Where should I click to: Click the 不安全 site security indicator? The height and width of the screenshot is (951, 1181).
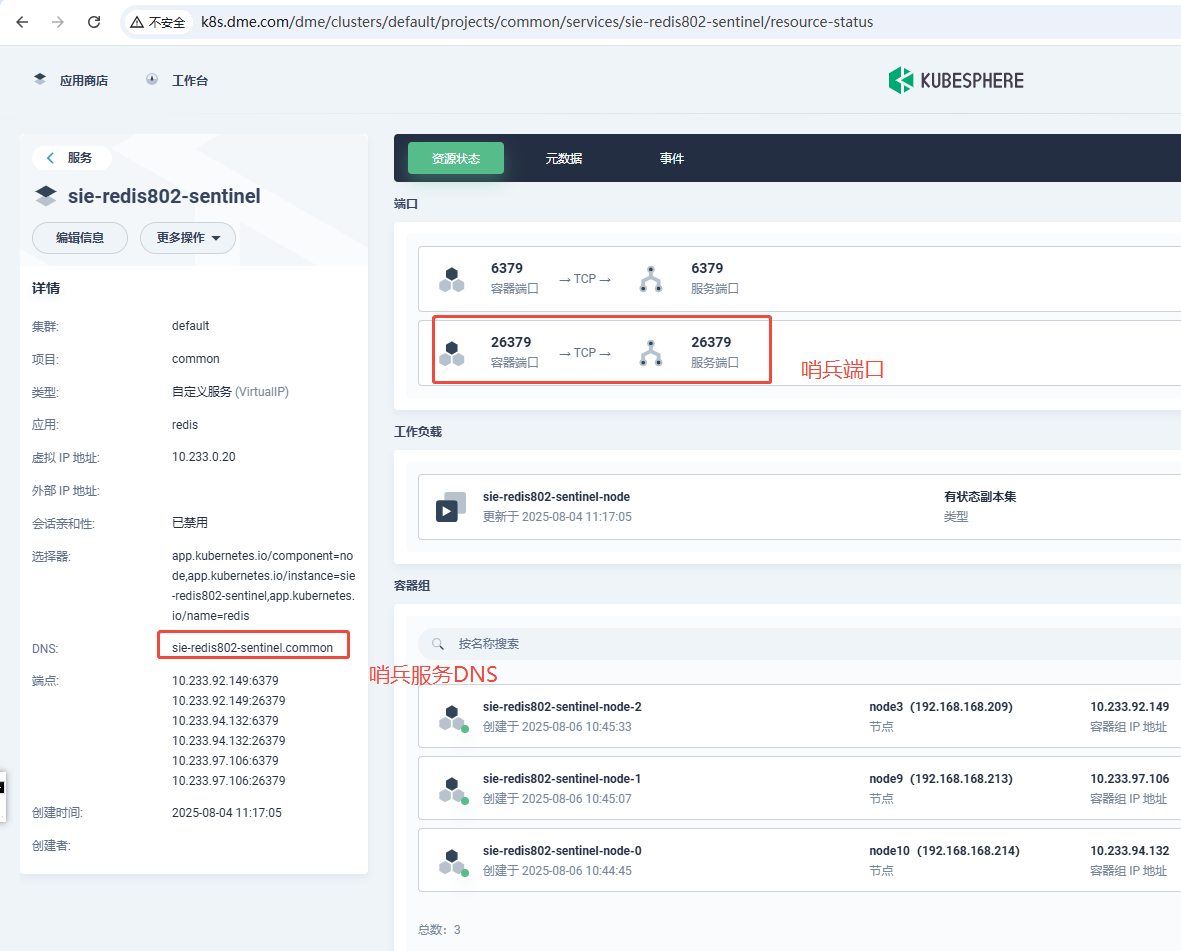point(158,22)
